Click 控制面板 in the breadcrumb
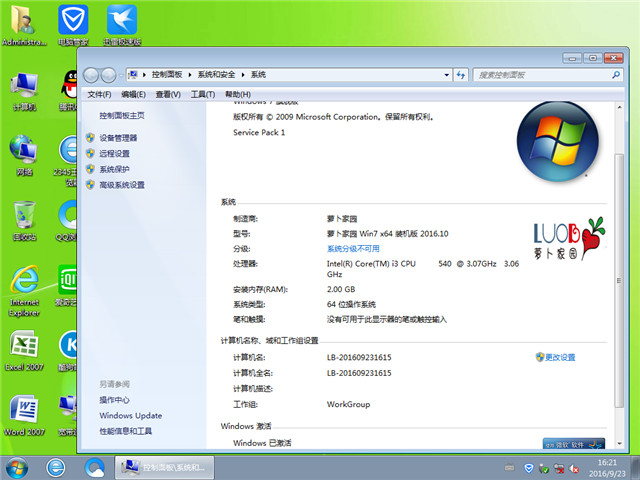This screenshot has width=640, height=480. 167,74
